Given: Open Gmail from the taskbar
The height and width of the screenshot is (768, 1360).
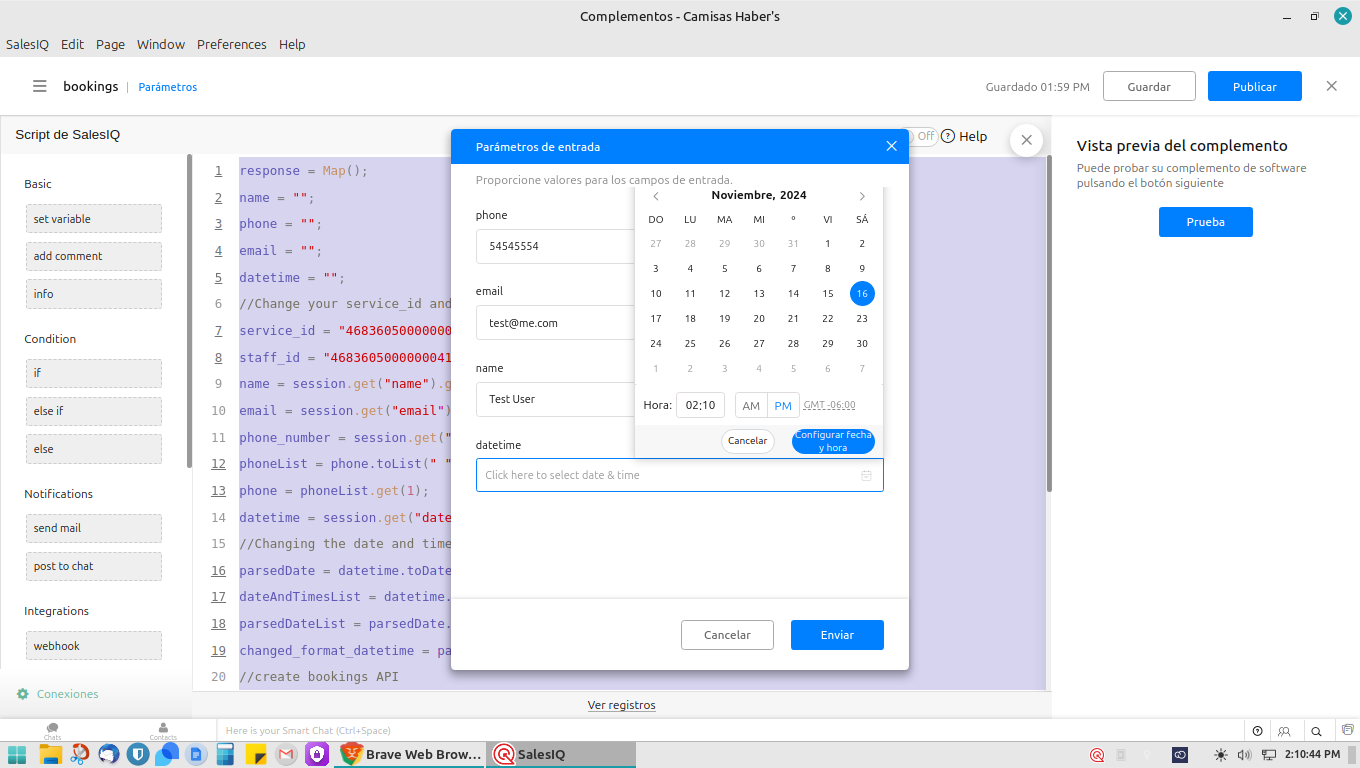Looking at the screenshot, I should (285, 755).
